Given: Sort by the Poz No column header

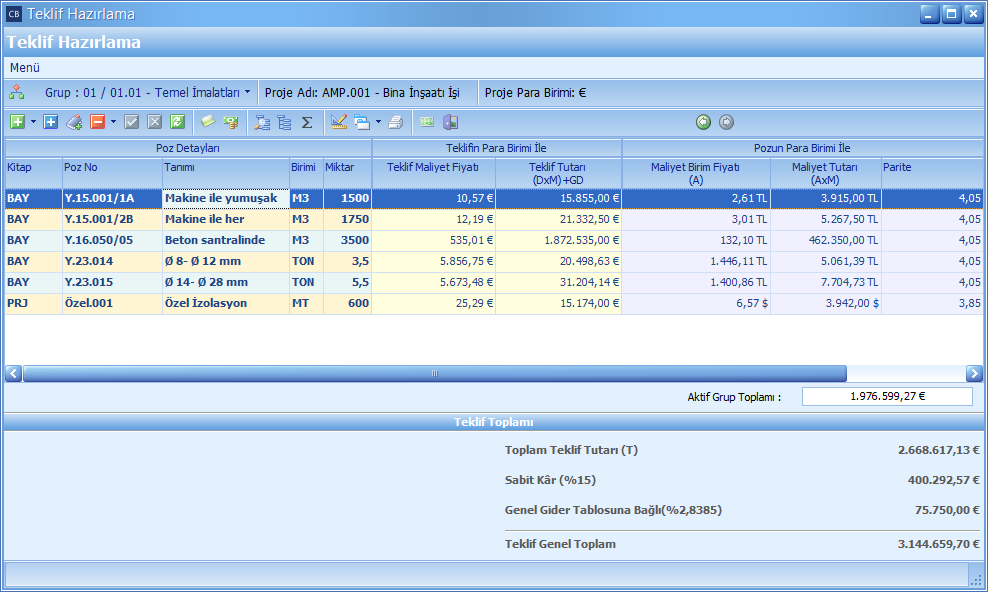Looking at the screenshot, I should click(112, 167).
